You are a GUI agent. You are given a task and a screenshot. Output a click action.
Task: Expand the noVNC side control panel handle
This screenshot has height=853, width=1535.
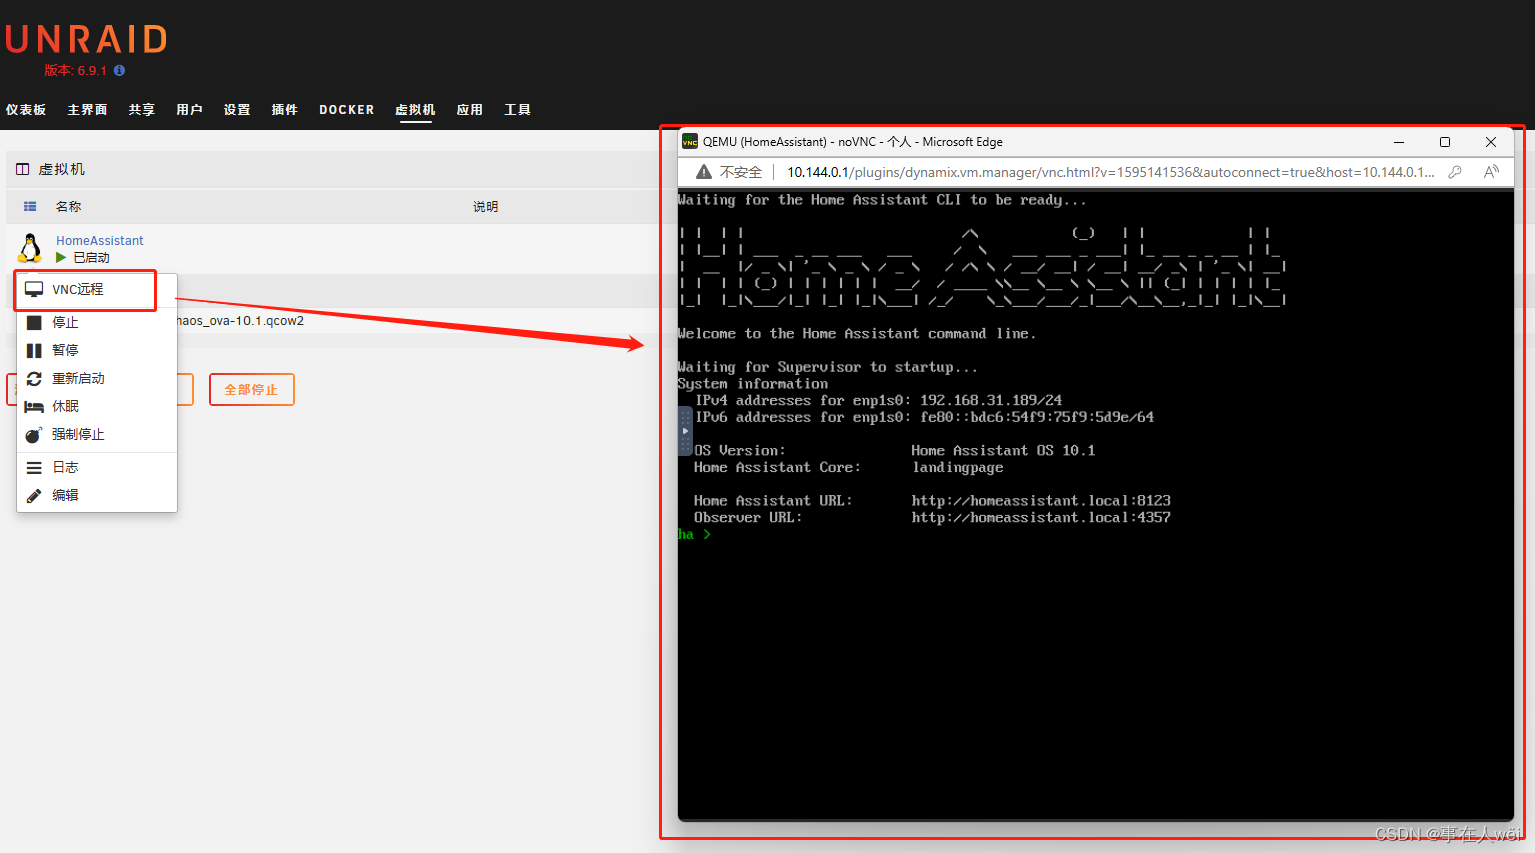(685, 431)
